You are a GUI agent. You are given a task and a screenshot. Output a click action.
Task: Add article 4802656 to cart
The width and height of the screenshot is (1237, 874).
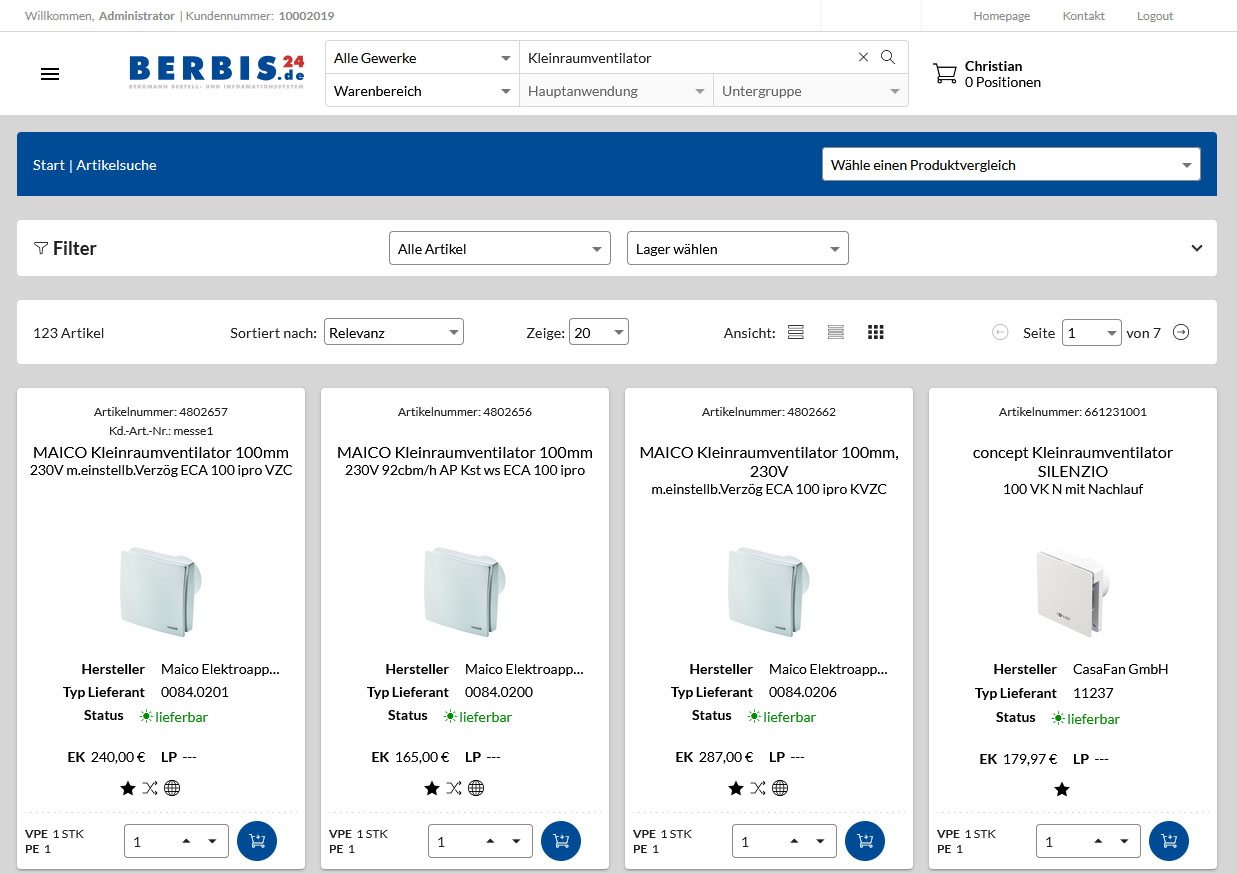click(x=561, y=841)
